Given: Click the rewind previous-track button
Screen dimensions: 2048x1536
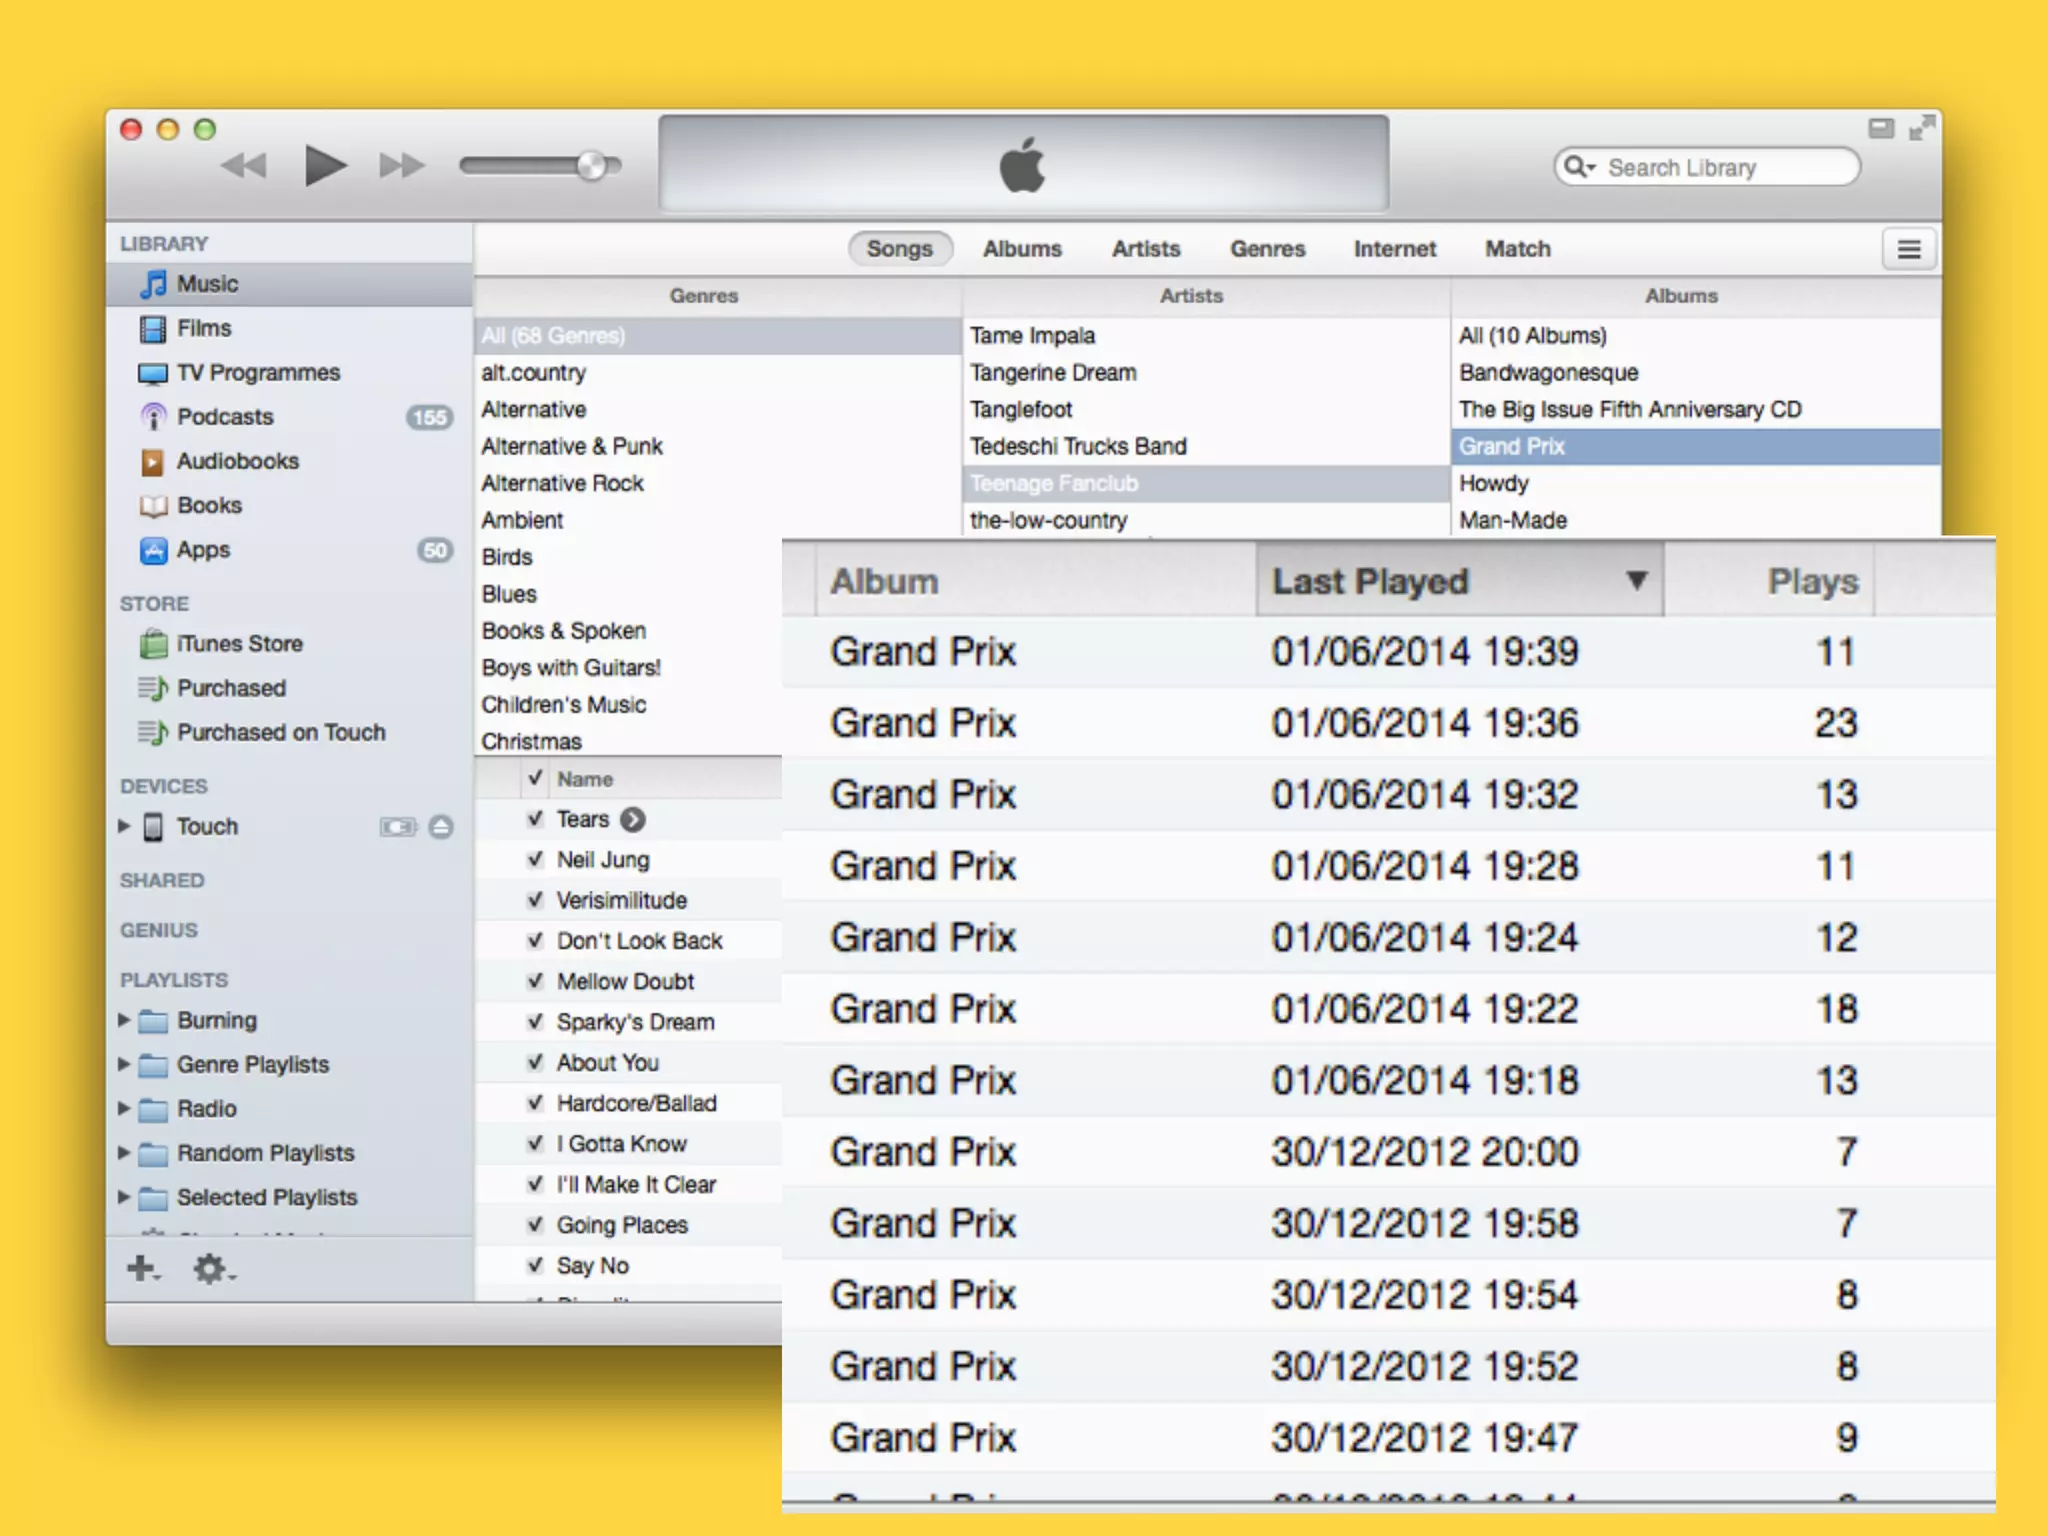Looking at the screenshot, I should point(244,165).
